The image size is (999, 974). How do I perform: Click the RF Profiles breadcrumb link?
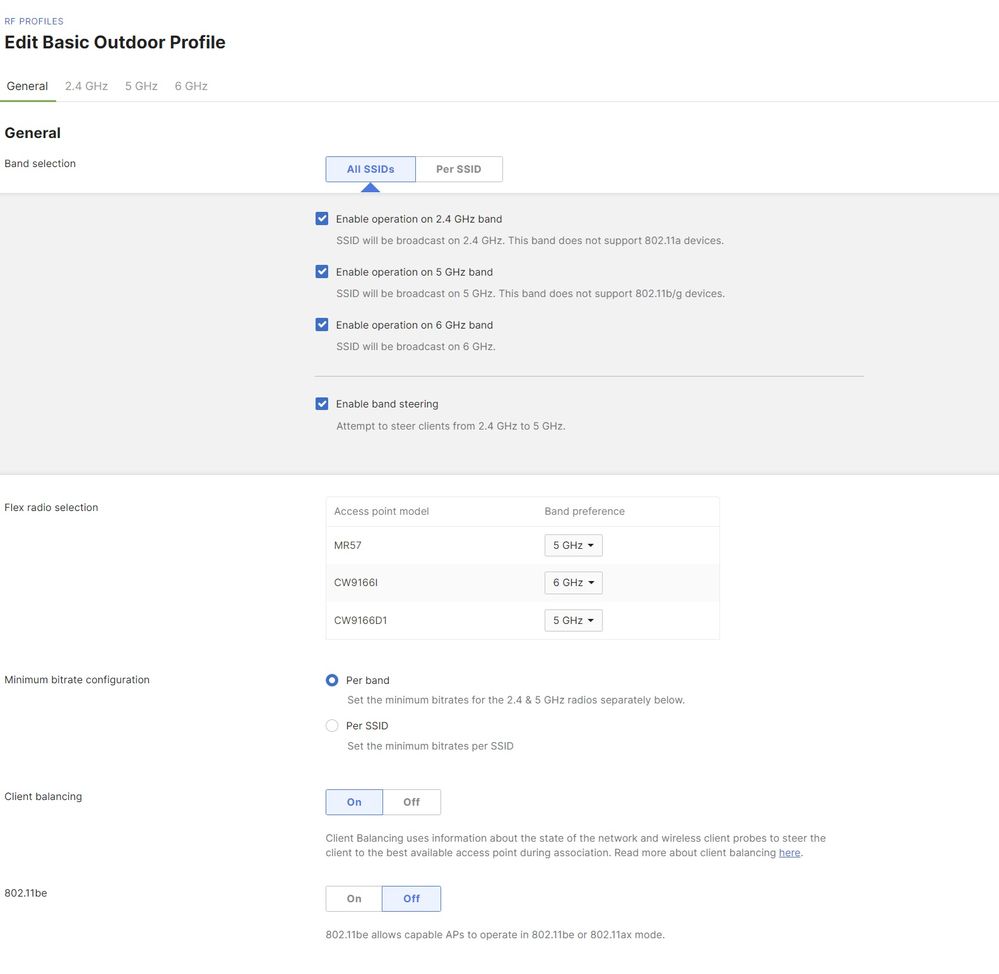pyautogui.click(x=34, y=21)
